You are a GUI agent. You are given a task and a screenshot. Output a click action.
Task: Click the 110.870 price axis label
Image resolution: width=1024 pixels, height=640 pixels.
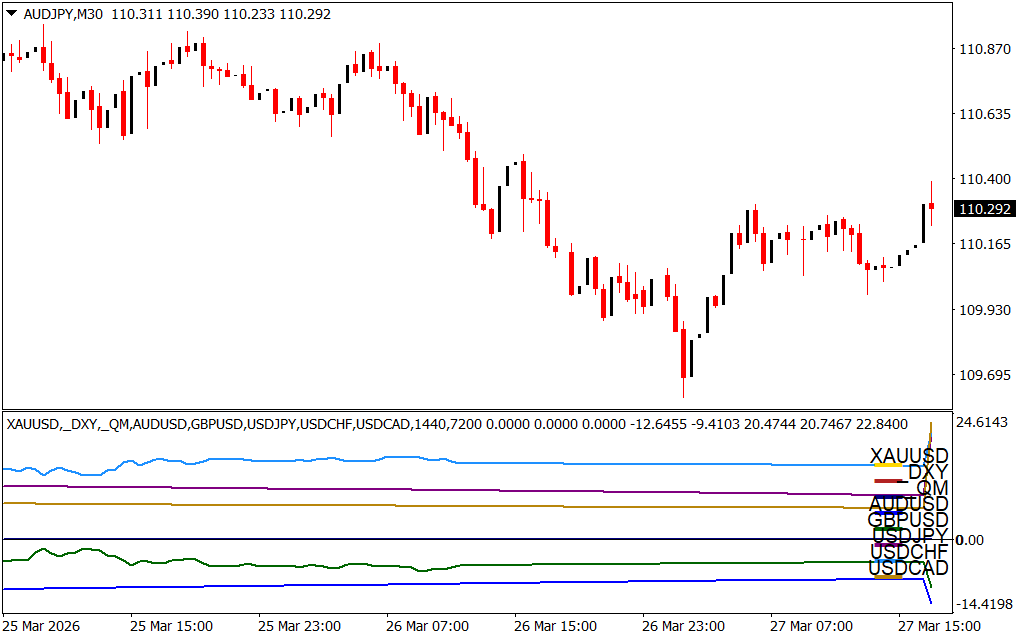pyautogui.click(x=984, y=50)
